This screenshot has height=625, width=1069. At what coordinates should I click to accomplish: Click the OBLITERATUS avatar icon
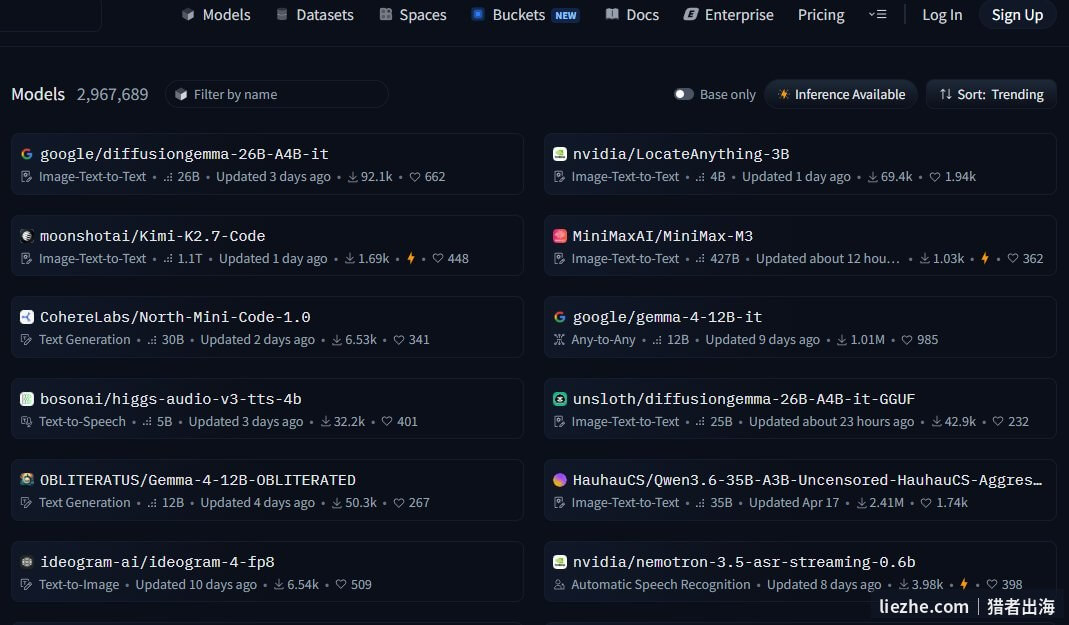point(27,479)
